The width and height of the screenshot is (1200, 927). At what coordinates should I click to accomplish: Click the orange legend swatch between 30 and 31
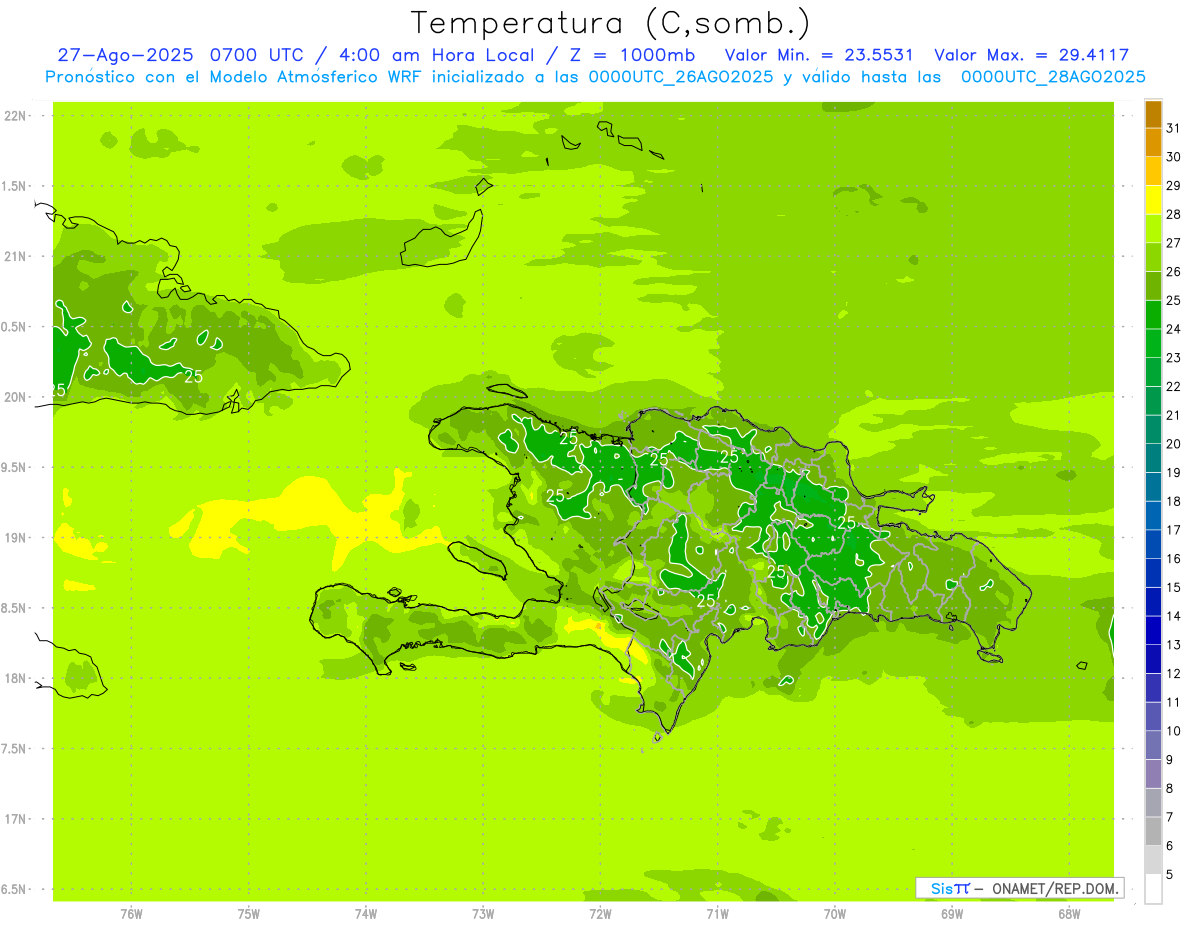tap(1153, 143)
